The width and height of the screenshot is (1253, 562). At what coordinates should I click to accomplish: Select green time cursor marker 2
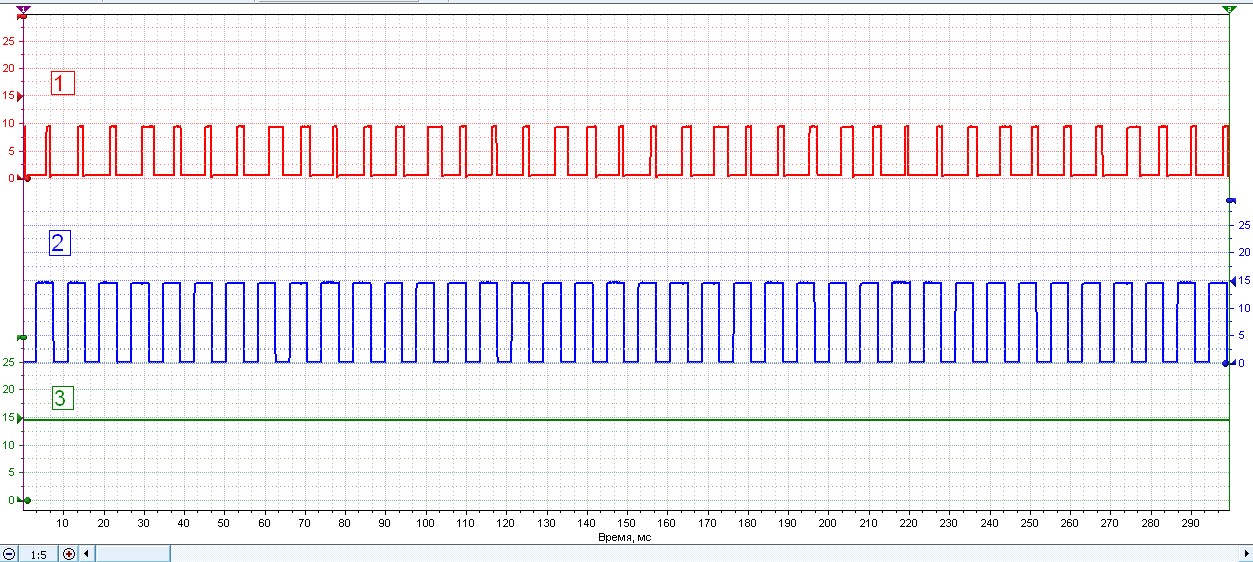point(1229,8)
